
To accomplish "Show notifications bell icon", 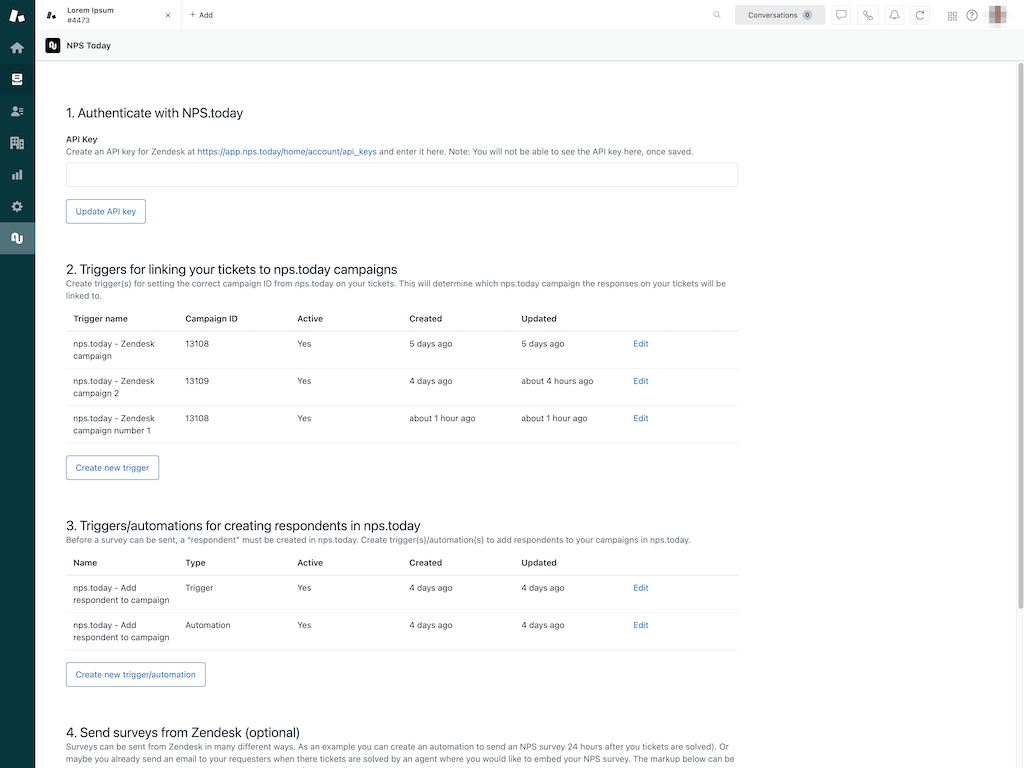I will pyautogui.click(x=894, y=15).
